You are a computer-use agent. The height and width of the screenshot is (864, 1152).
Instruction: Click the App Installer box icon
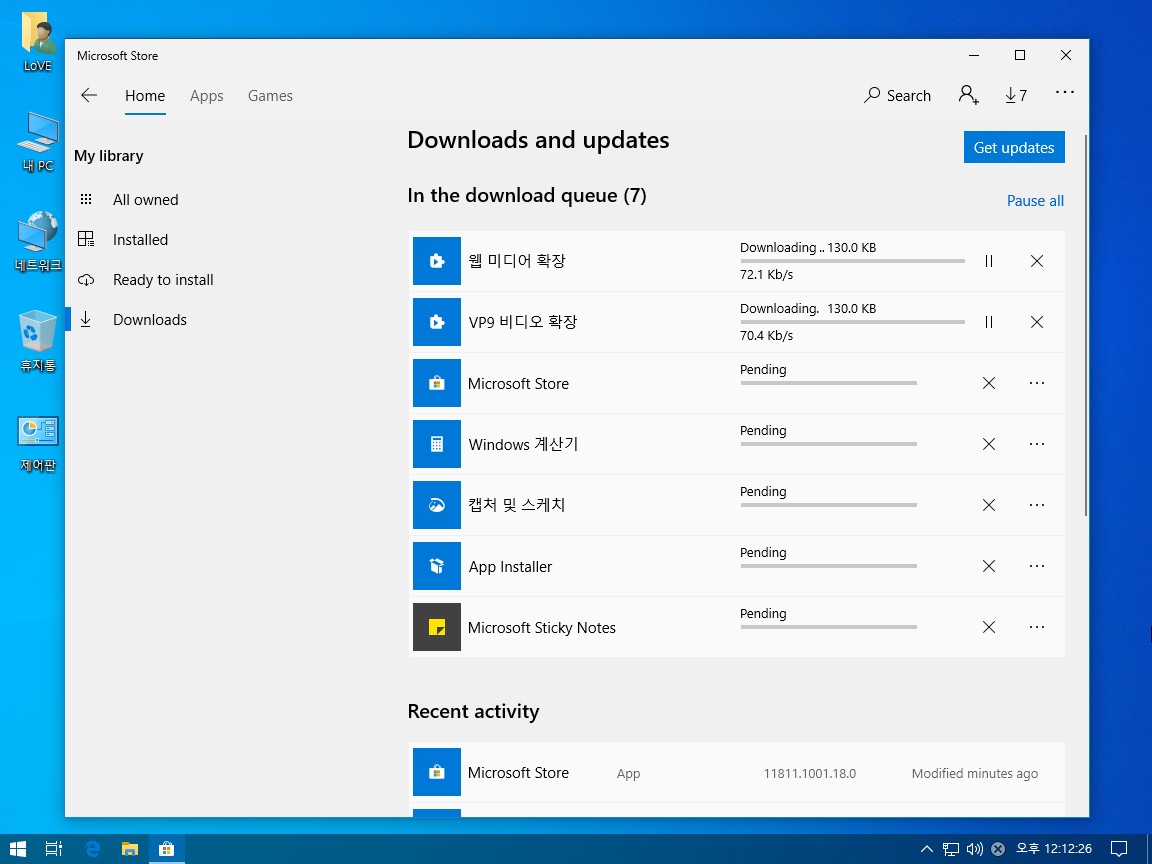tap(436, 566)
